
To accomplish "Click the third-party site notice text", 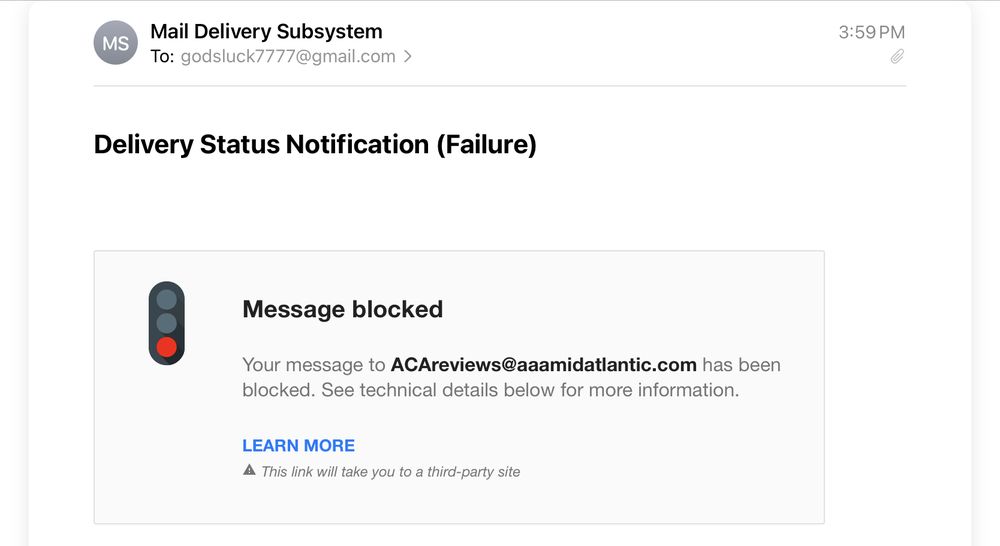I will (x=390, y=471).
